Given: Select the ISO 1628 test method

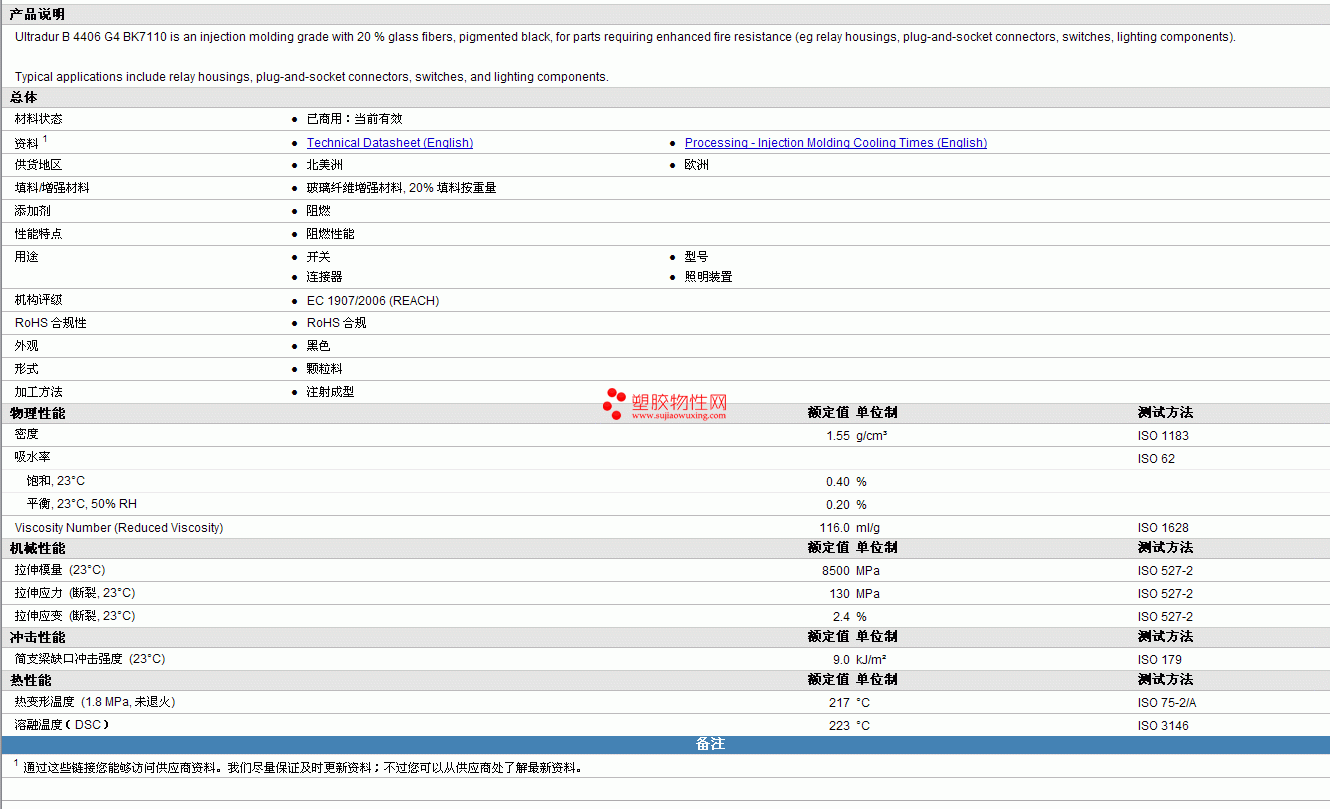Looking at the screenshot, I should click(1163, 528).
